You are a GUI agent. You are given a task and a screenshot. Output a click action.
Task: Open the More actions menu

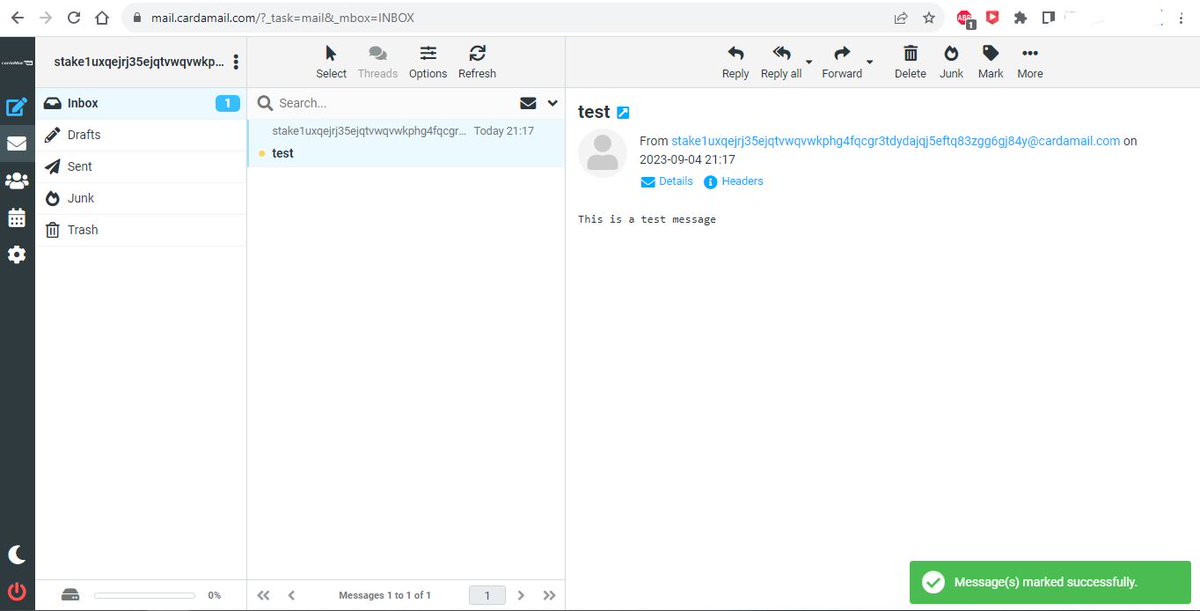coord(1030,62)
